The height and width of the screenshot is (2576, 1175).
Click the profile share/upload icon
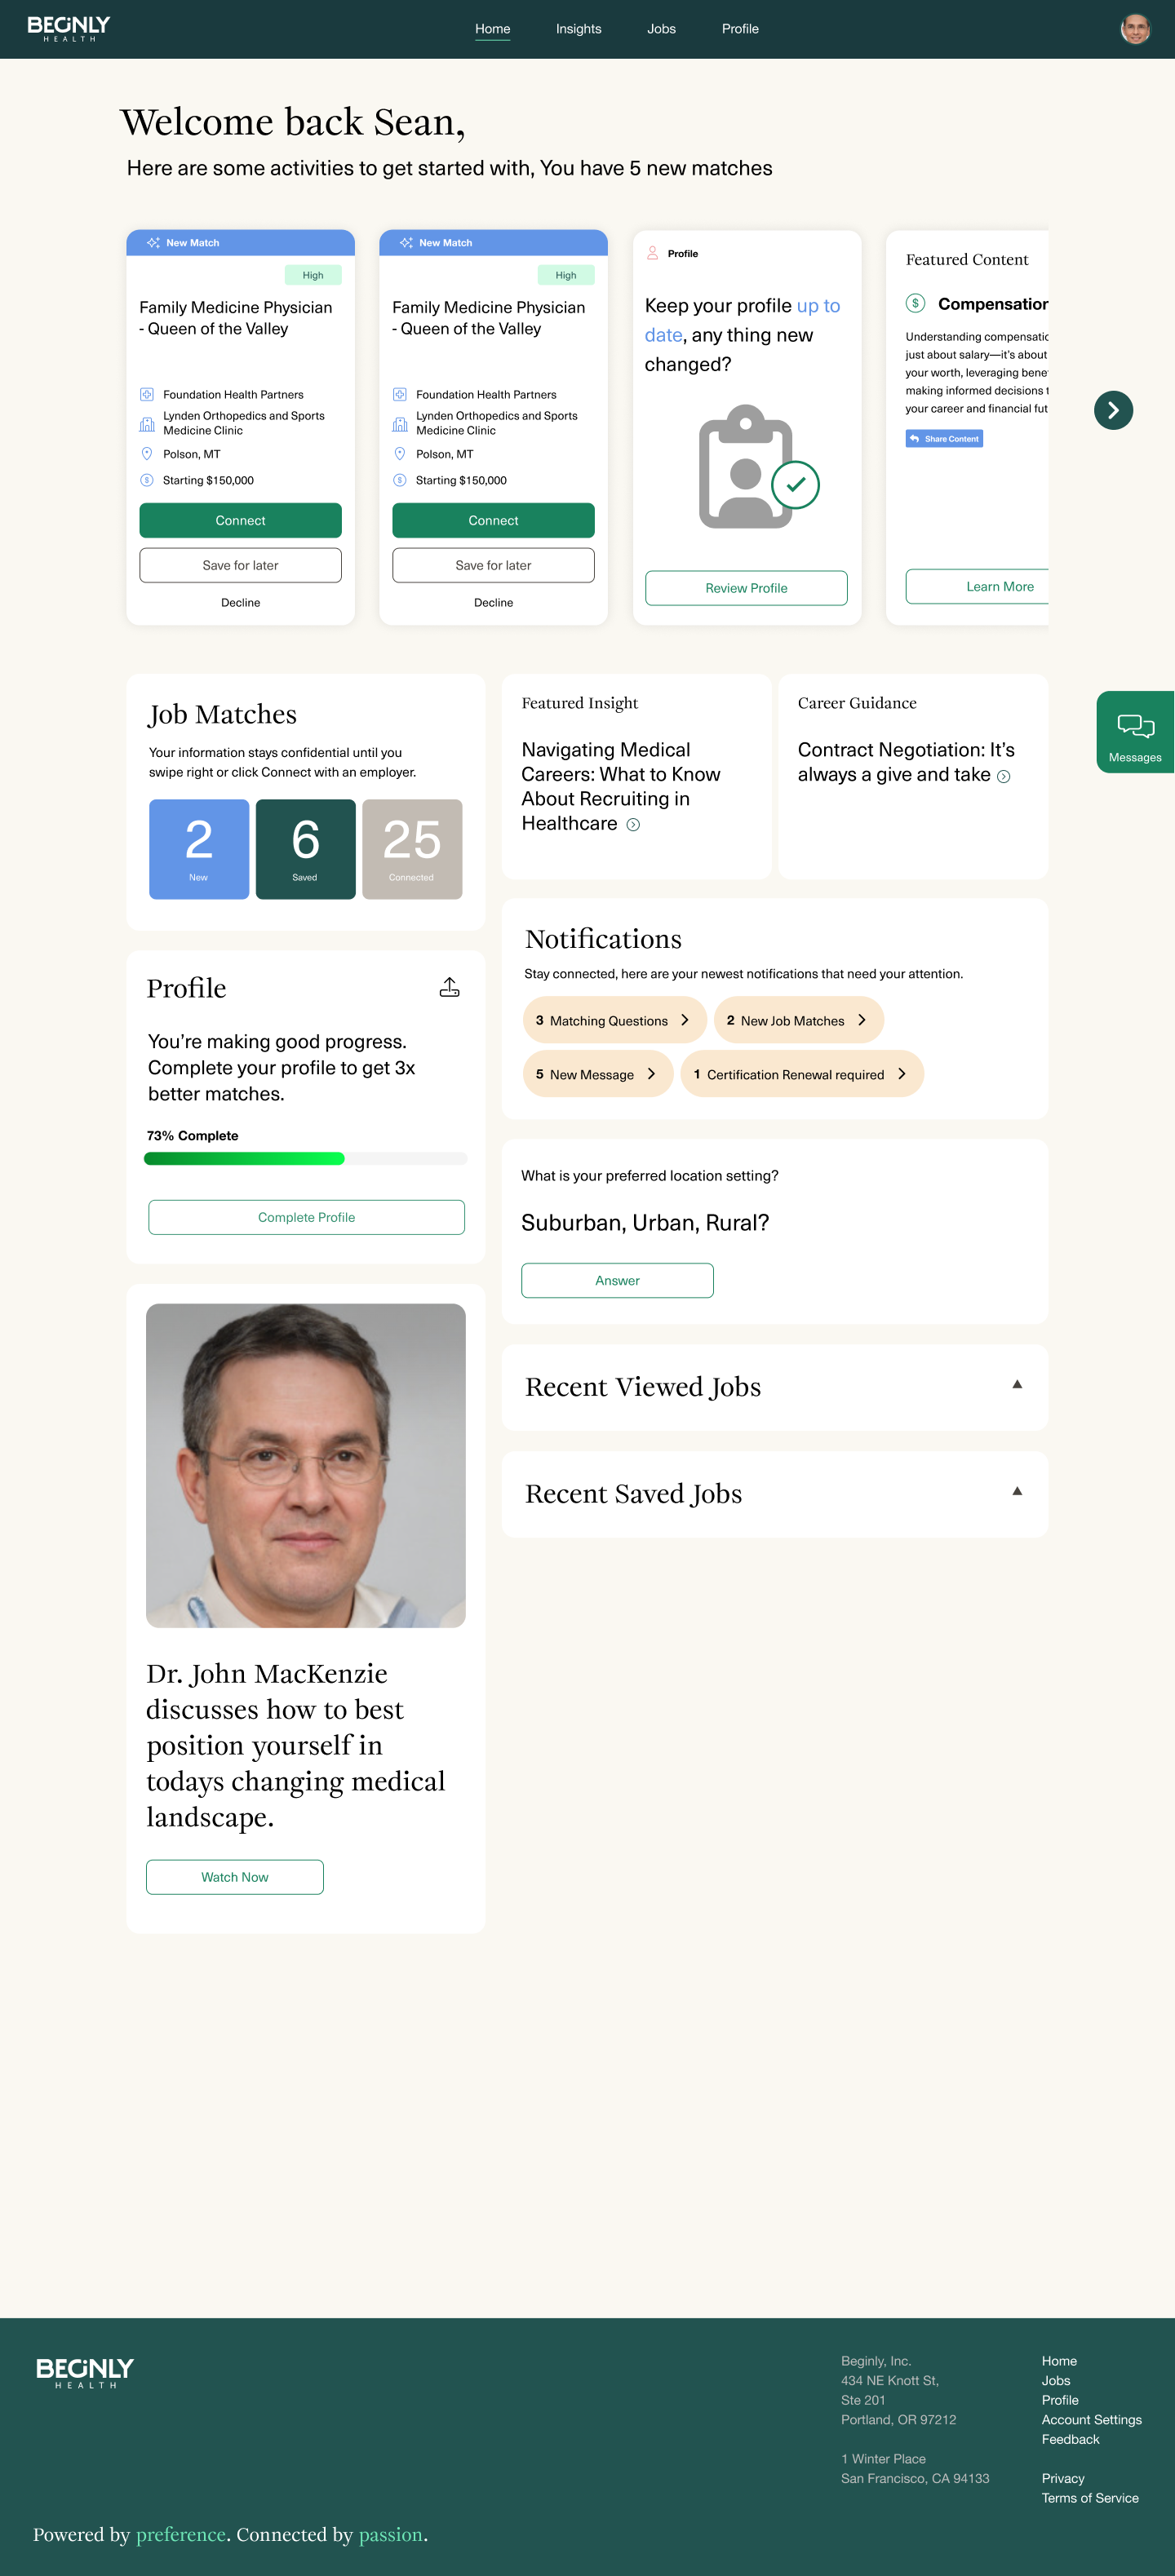(449, 987)
